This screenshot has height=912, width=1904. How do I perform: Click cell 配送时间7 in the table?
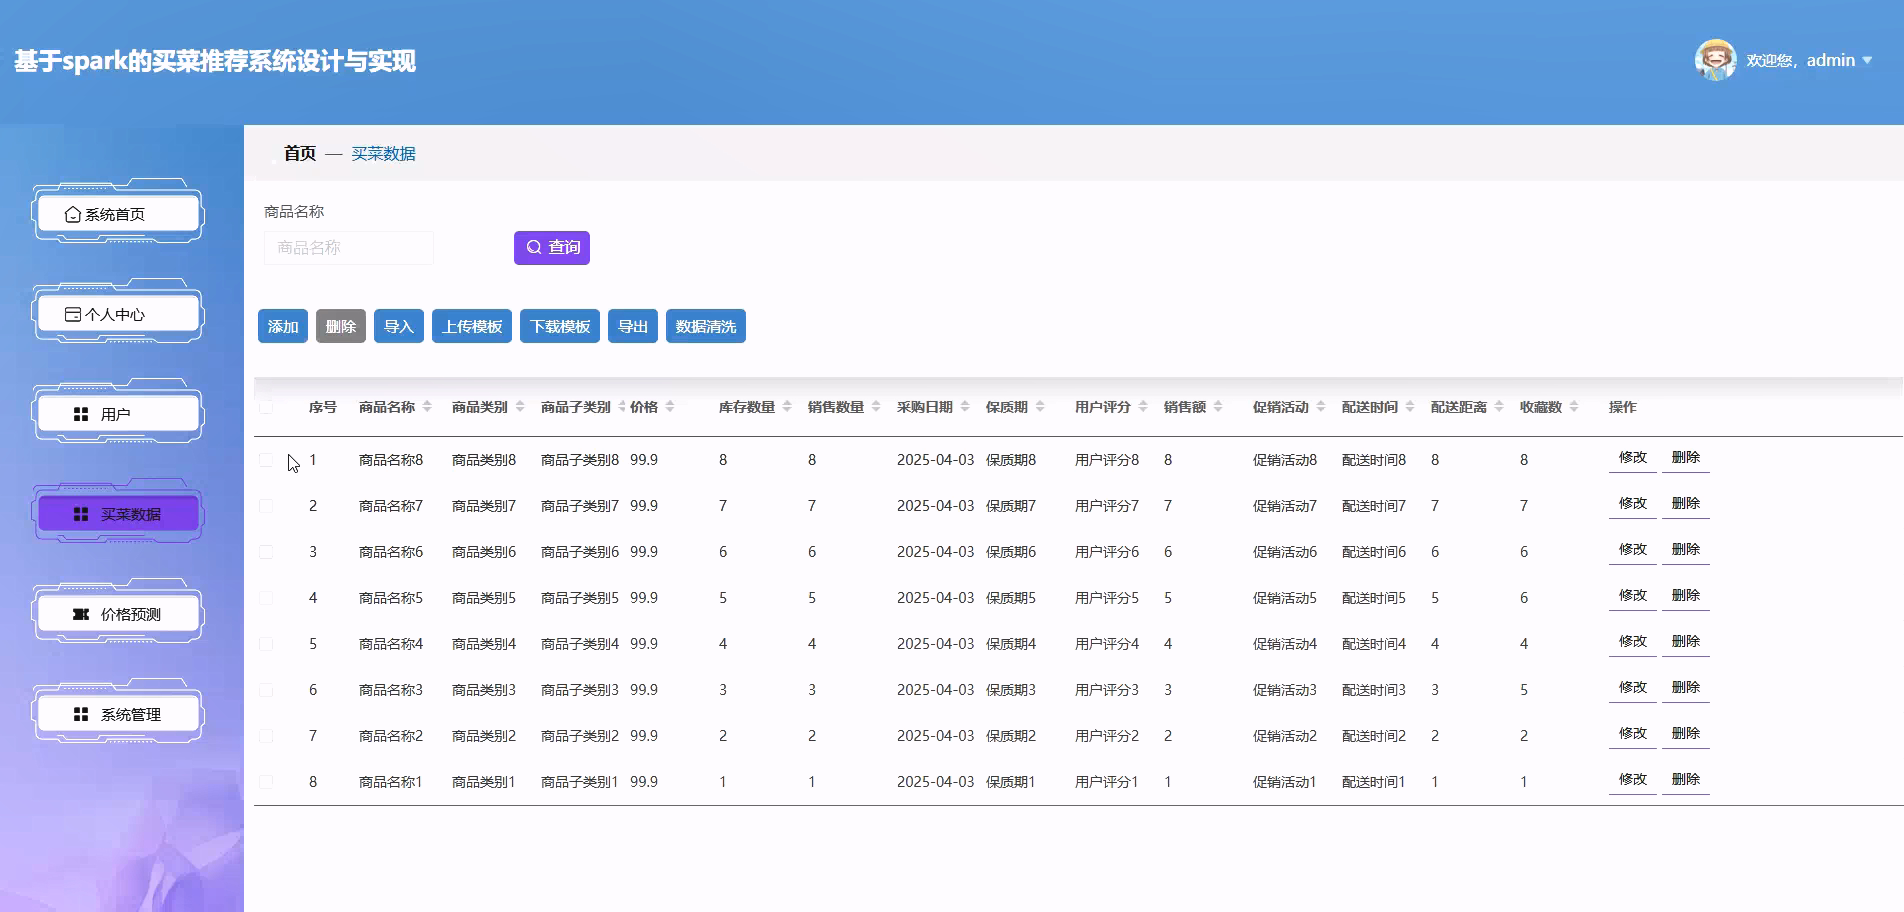[x=1374, y=506]
